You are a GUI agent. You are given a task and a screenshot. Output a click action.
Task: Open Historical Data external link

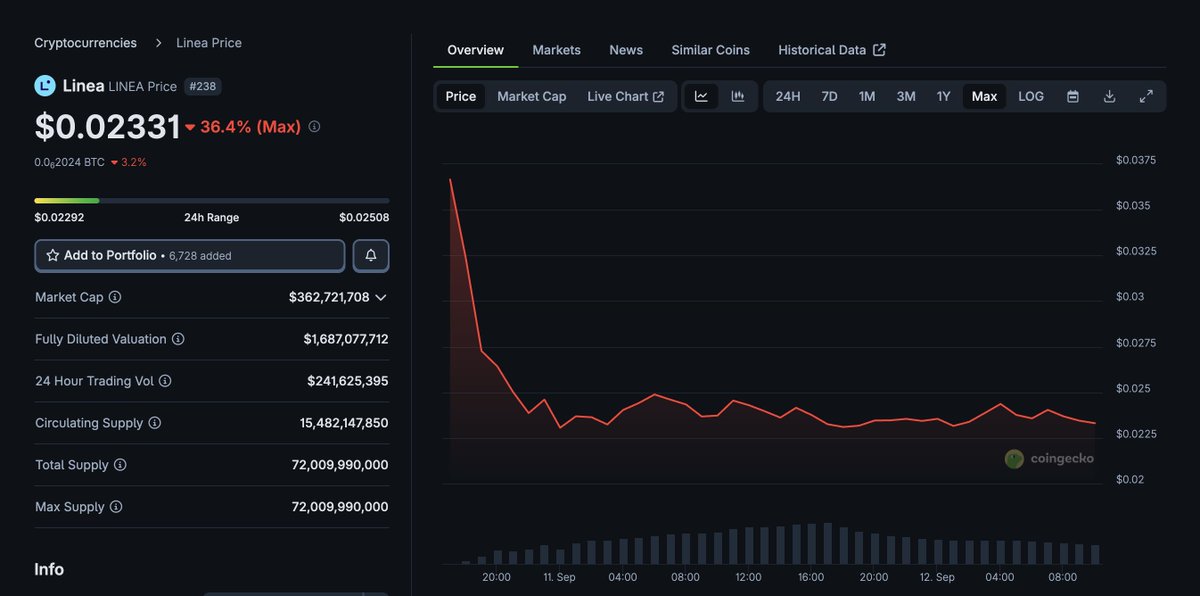point(832,50)
